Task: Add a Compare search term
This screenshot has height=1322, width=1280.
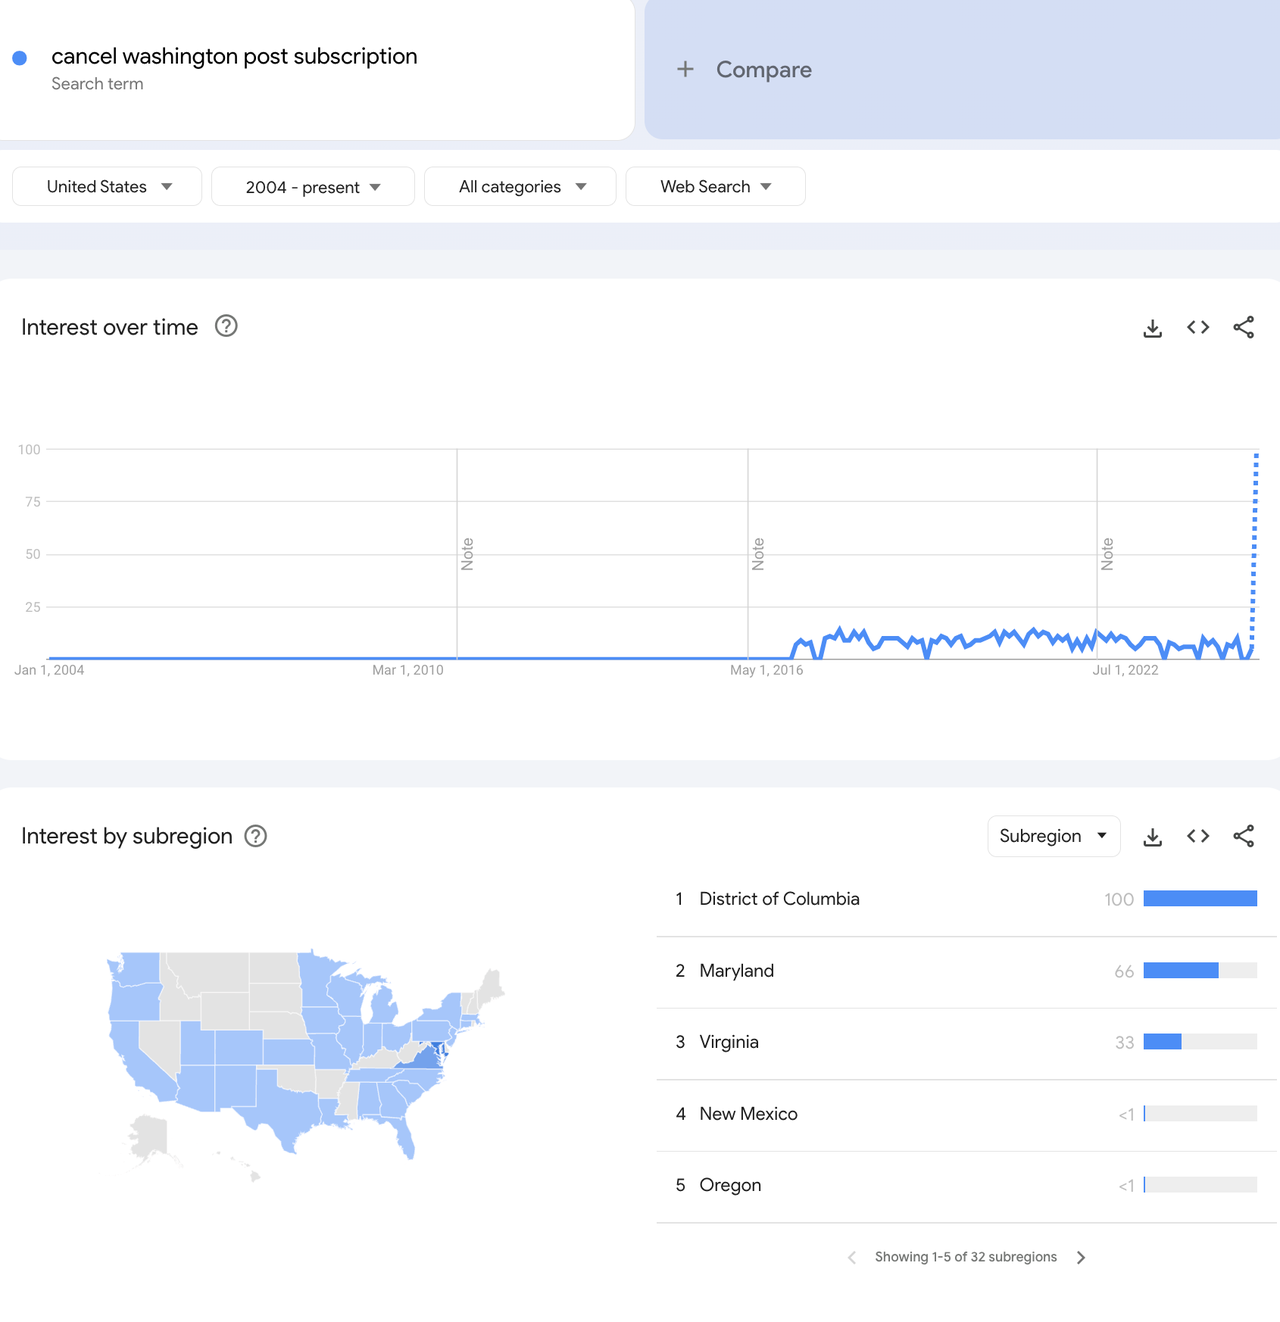Action: [x=745, y=70]
